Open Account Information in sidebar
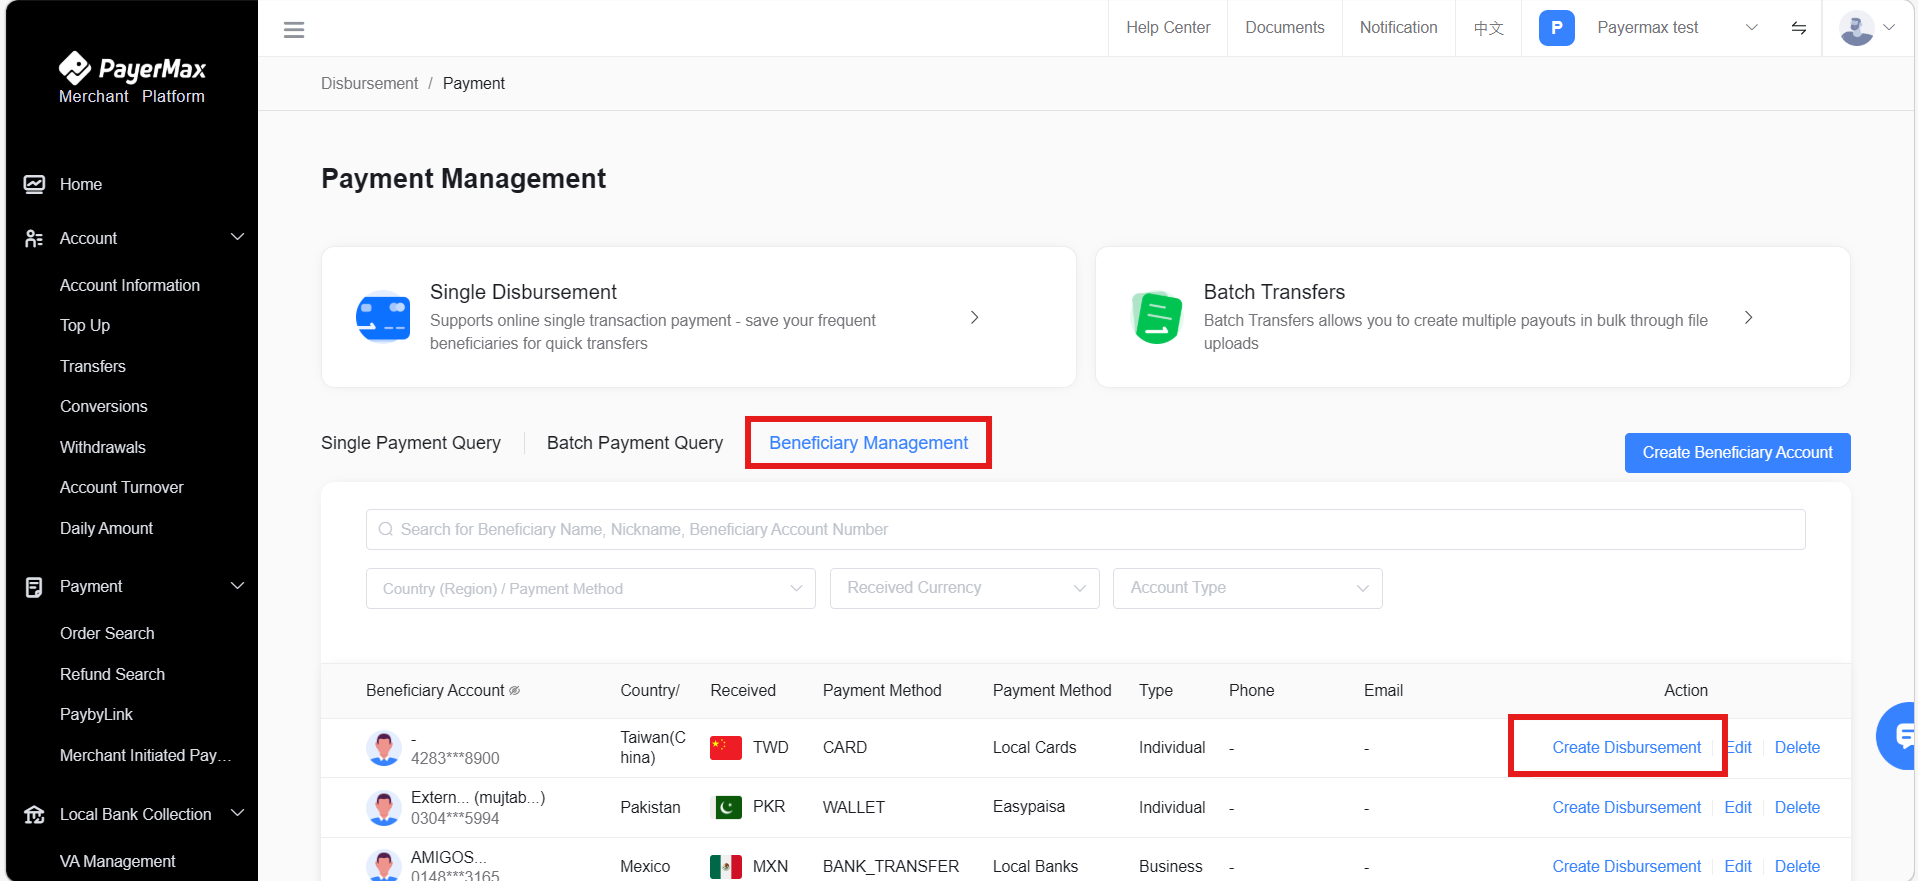The height and width of the screenshot is (881, 1918). click(130, 286)
